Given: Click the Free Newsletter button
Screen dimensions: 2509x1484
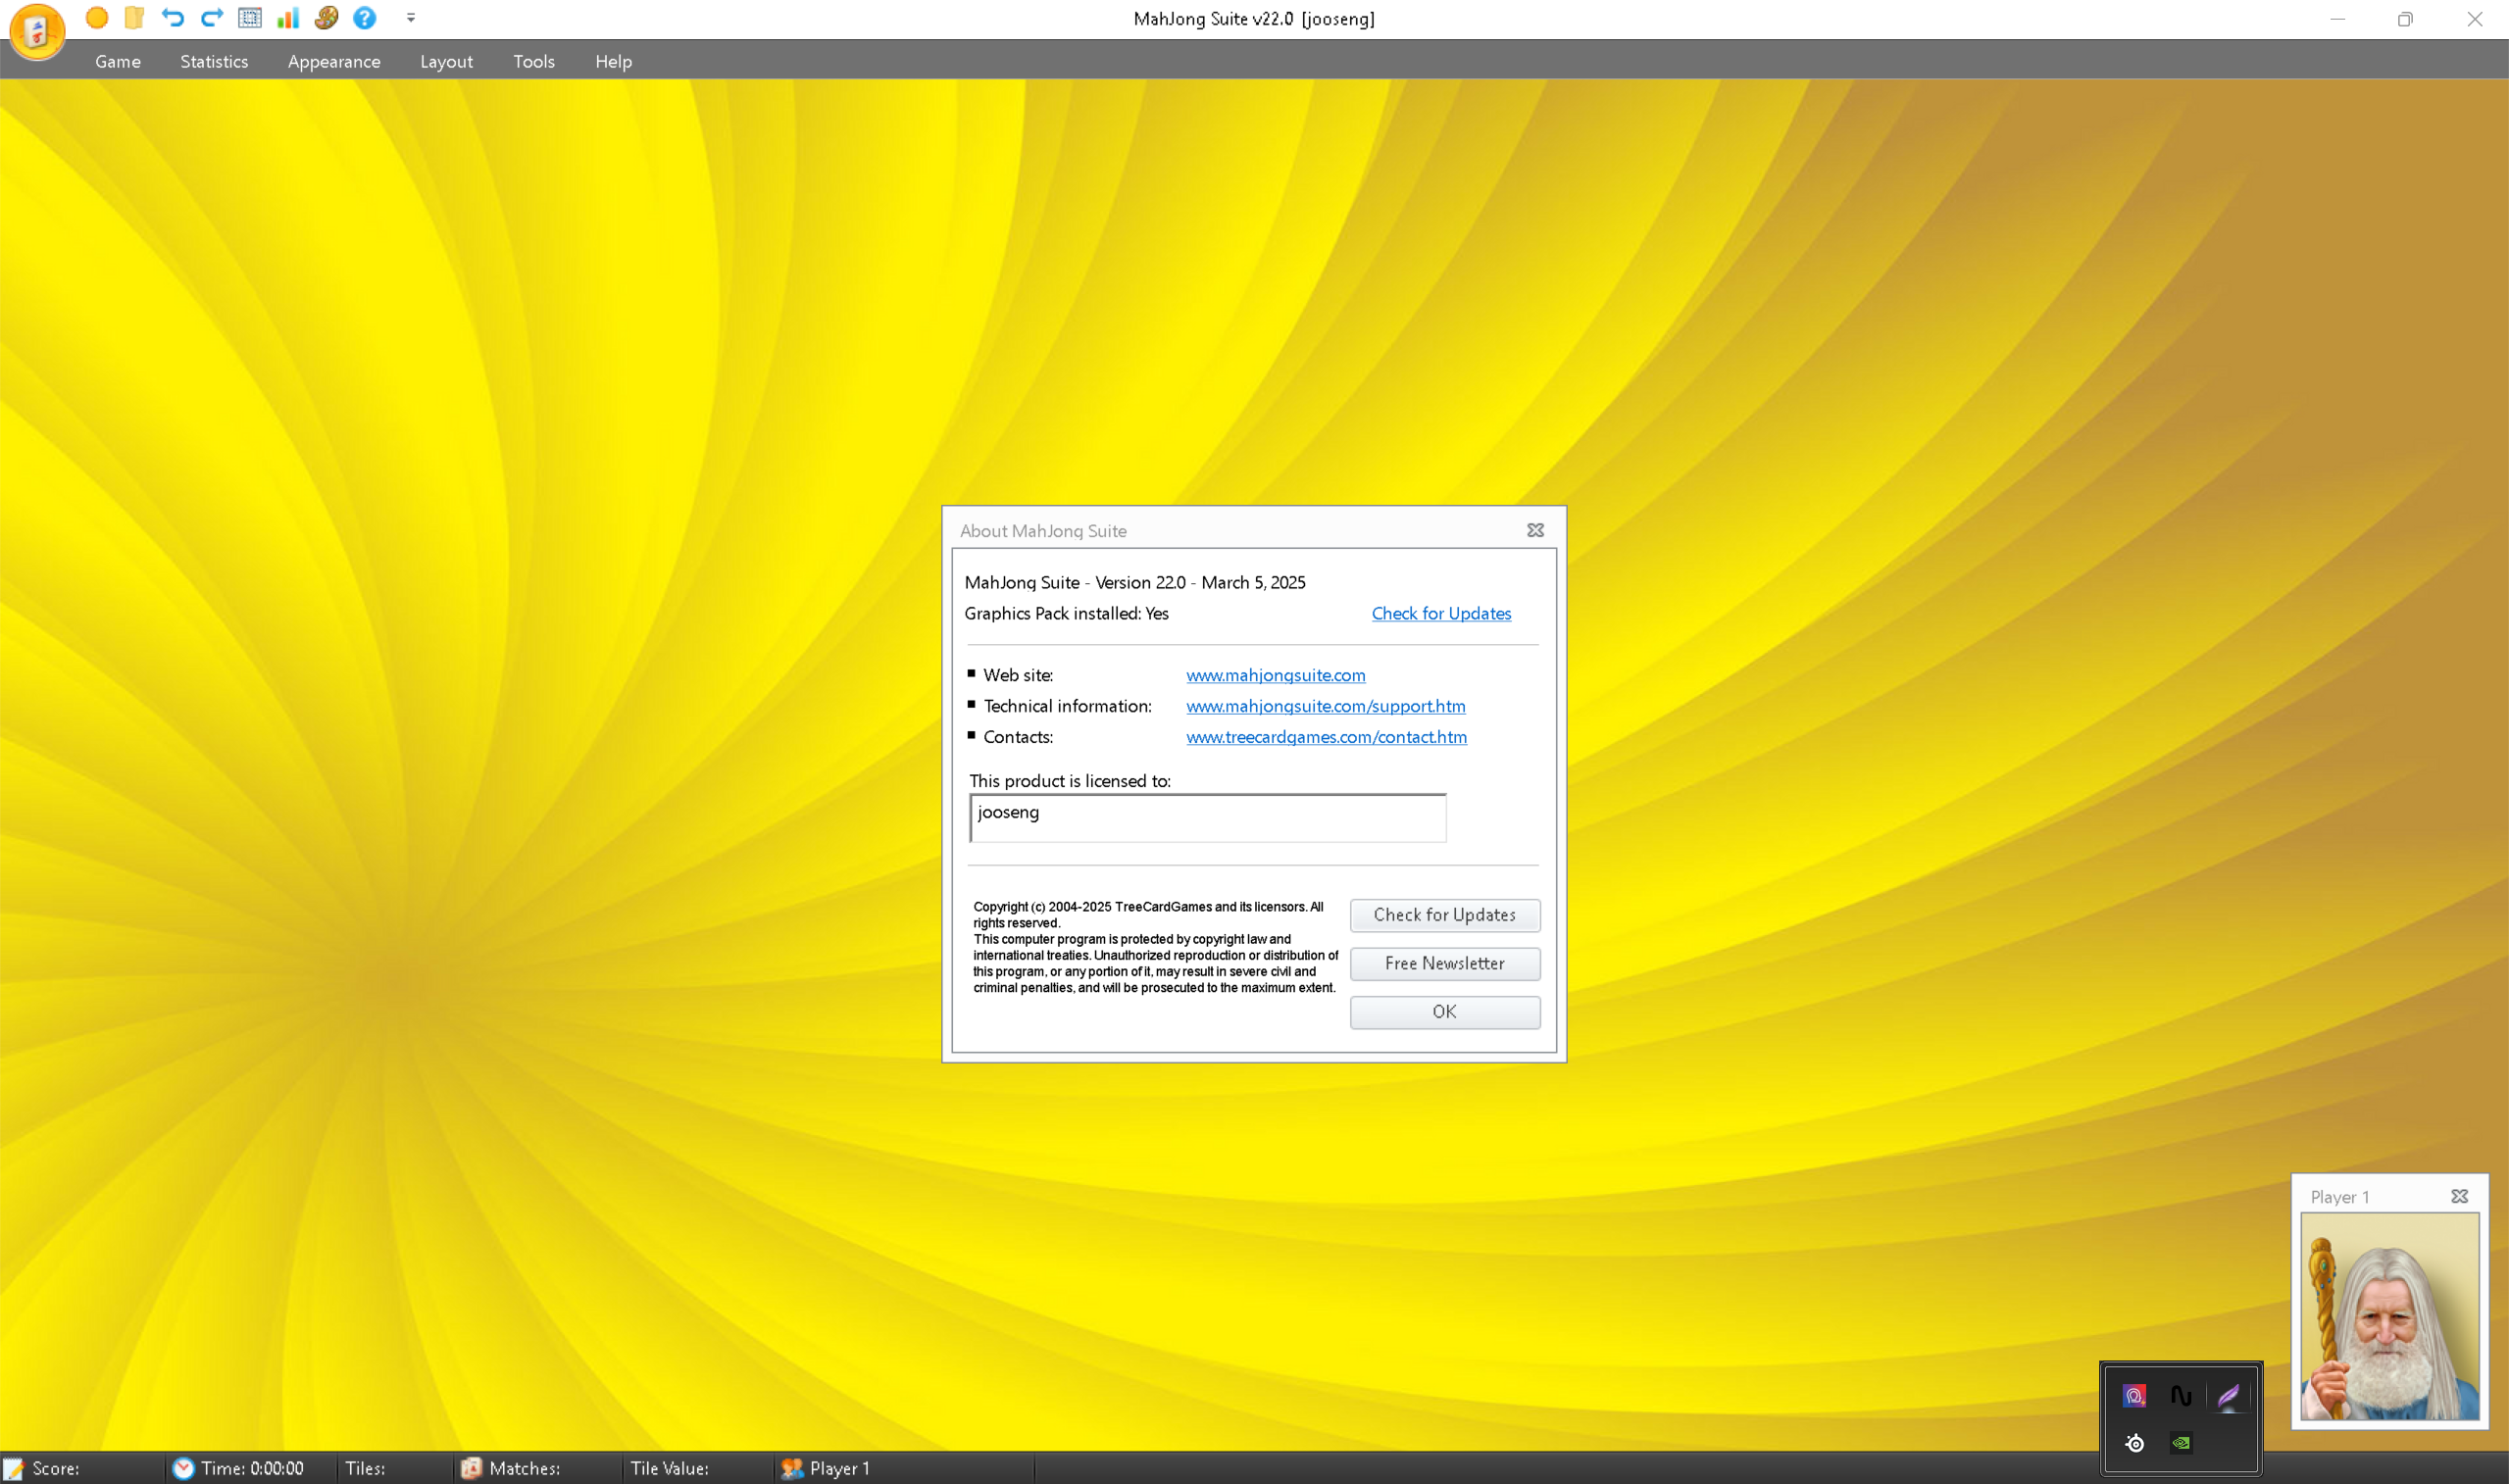Looking at the screenshot, I should [x=1444, y=963].
